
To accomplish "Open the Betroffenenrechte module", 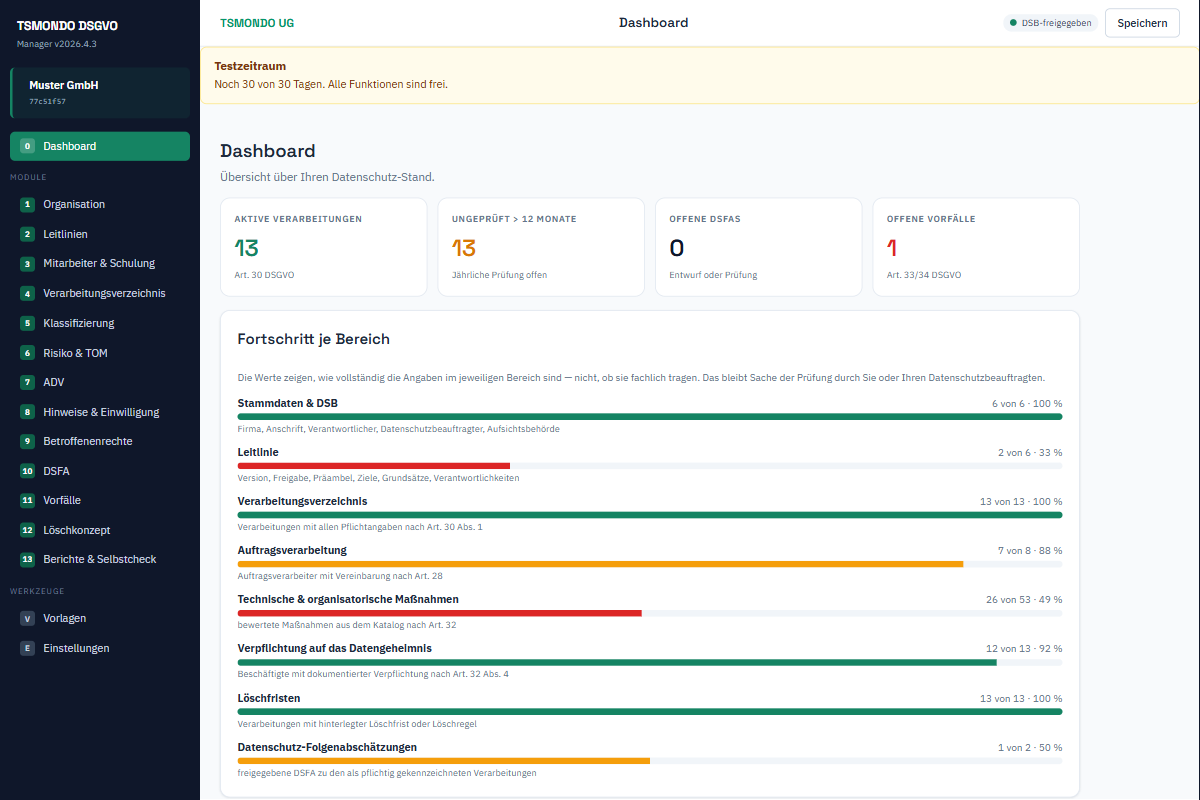I will tap(100, 441).
